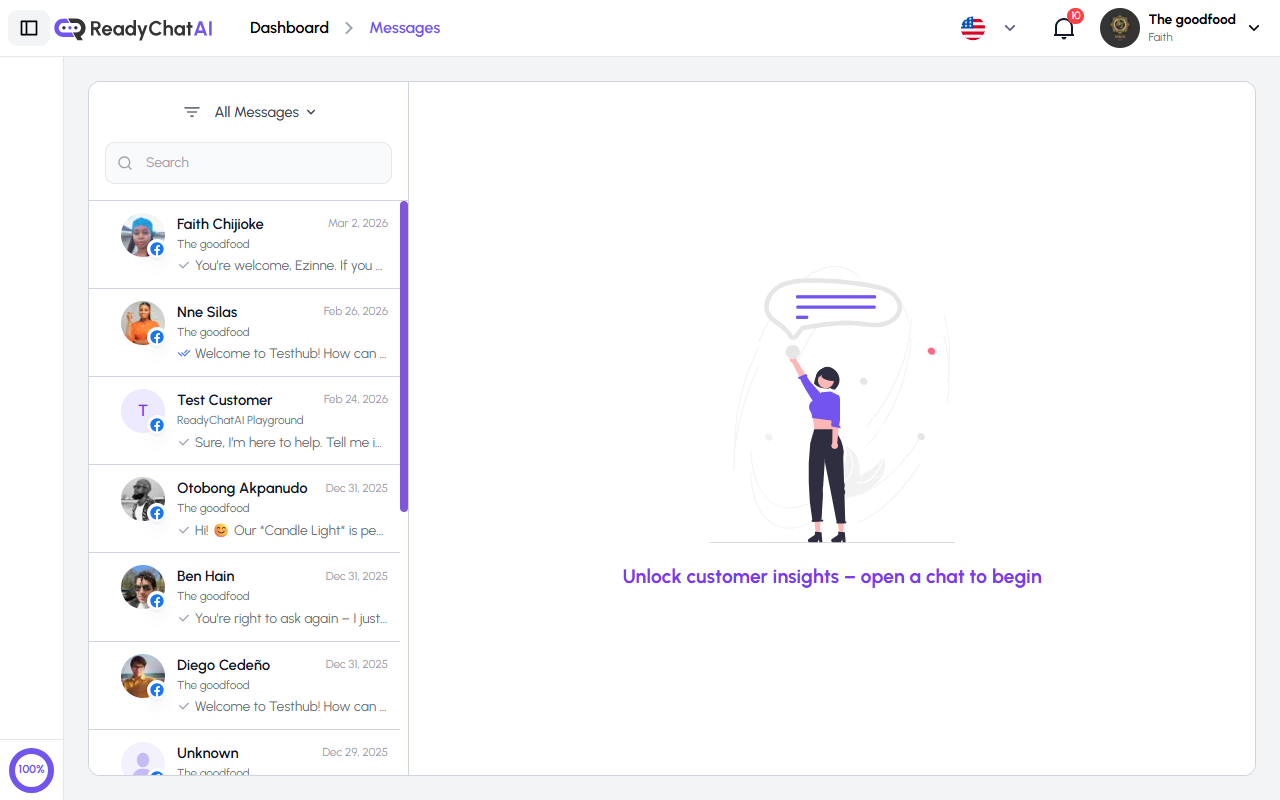Click the checkmark beside Ben Hain's reply
The width and height of the screenshot is (1280, 800).
click(x=183, y=618)
